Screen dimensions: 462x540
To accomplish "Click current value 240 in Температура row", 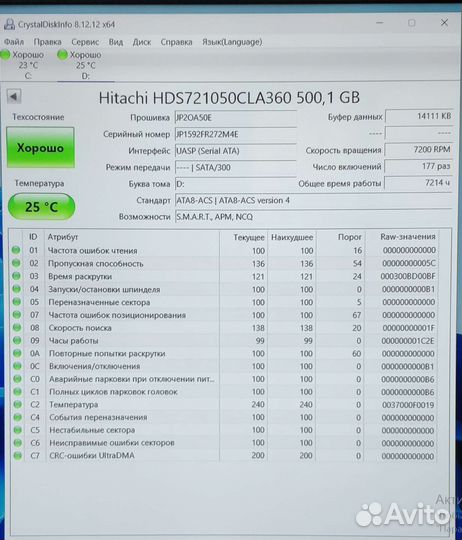I will click(x=258, y=405).
